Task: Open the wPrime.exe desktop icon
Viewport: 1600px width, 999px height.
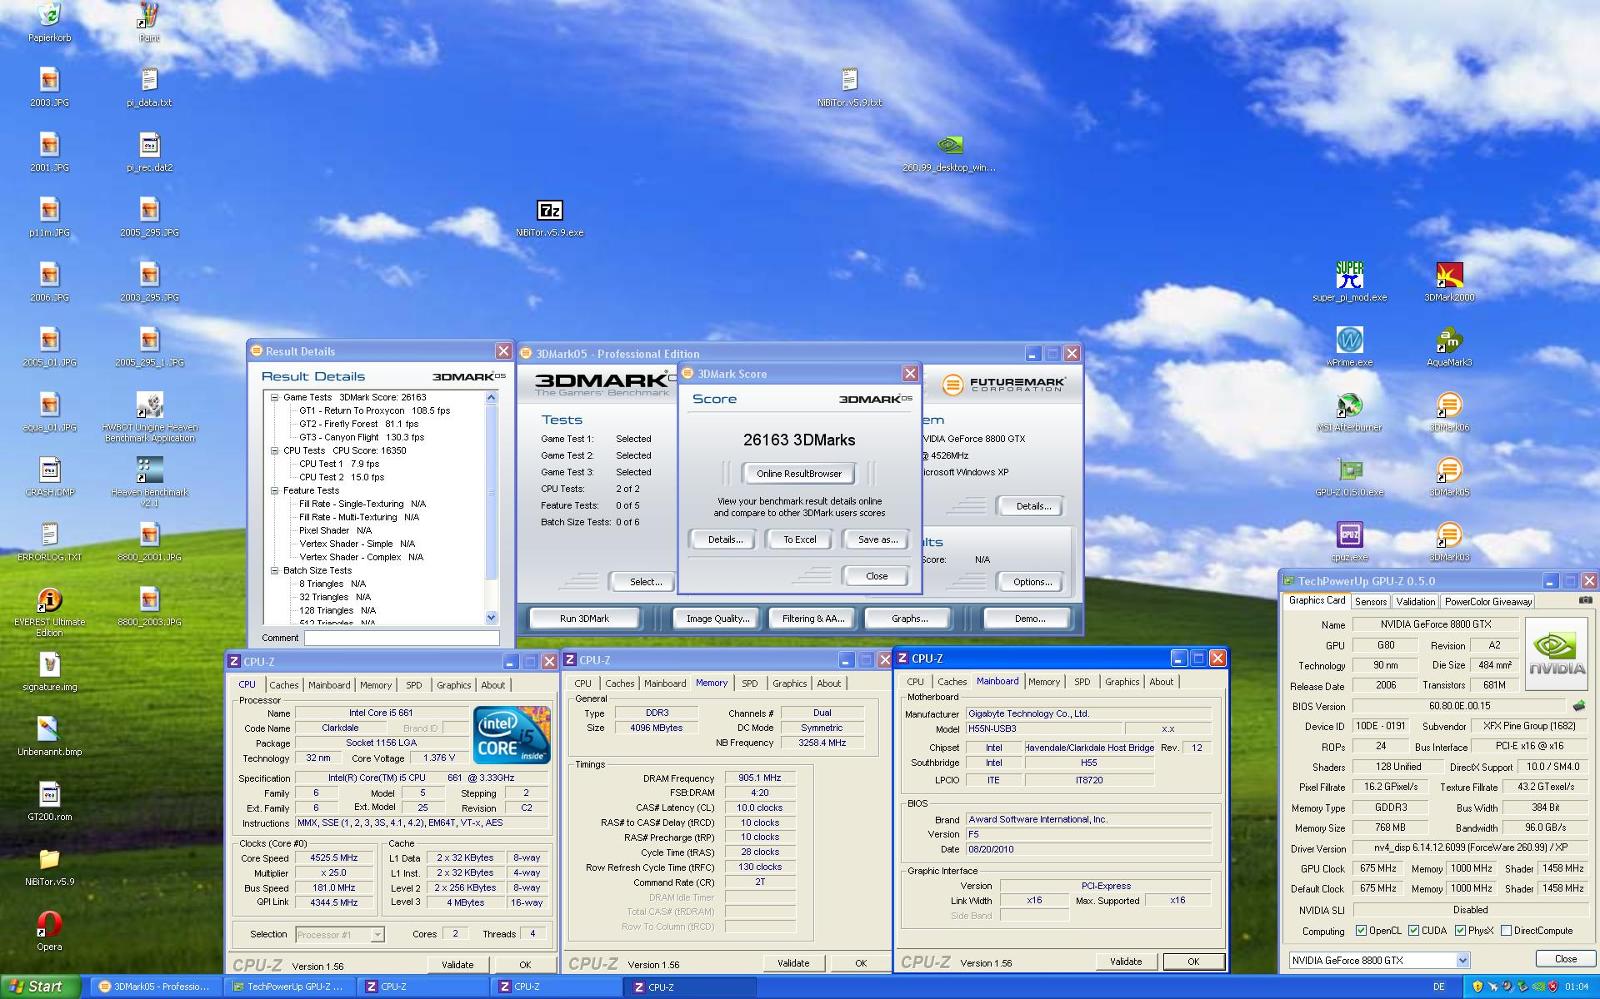Action: (x=1350, y=347)
